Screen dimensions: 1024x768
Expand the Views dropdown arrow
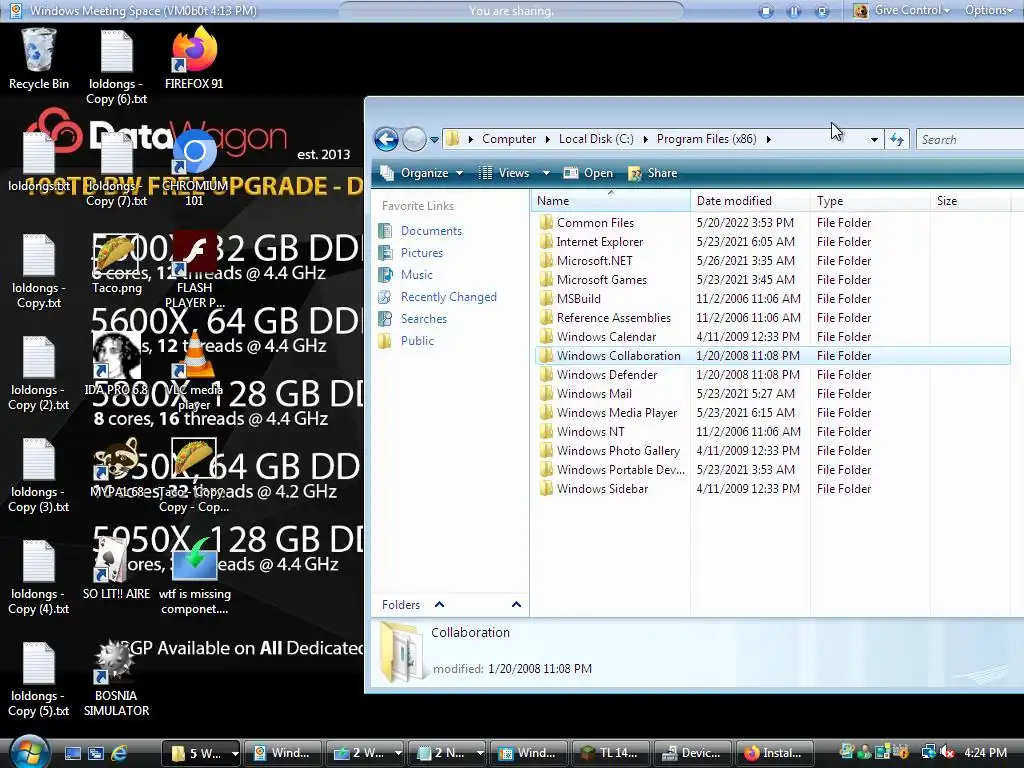546,173
